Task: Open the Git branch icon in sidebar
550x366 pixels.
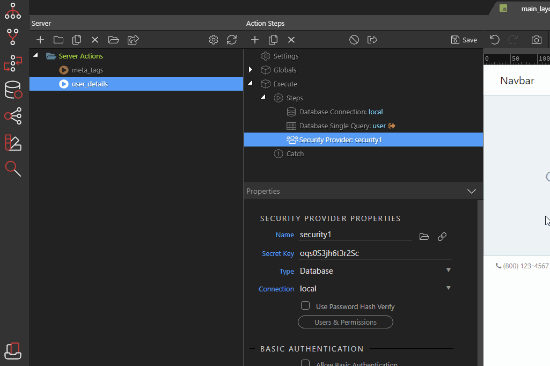Action: [x=13, y=37]
